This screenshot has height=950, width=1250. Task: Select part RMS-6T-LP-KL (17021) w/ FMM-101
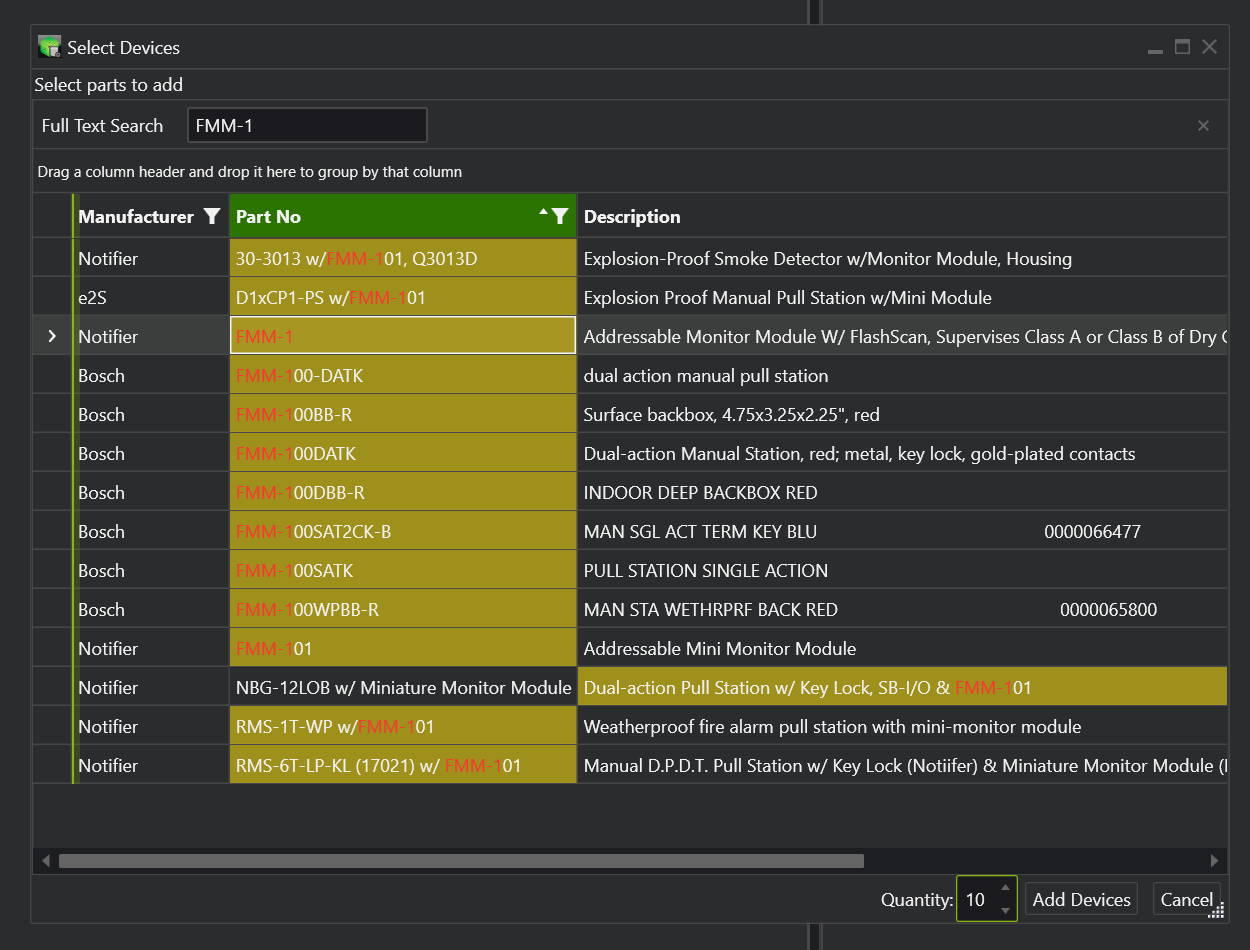pos(403,765)
